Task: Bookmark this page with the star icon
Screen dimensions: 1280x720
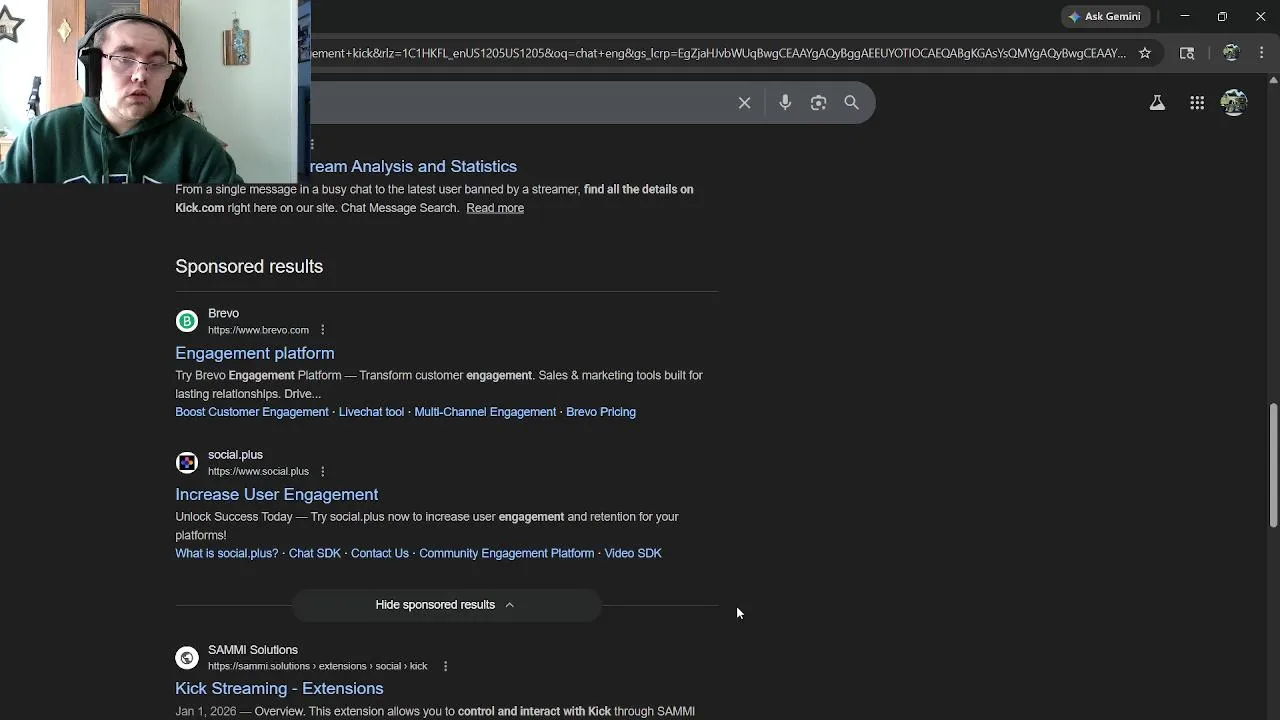Action: click(1145, 53)
